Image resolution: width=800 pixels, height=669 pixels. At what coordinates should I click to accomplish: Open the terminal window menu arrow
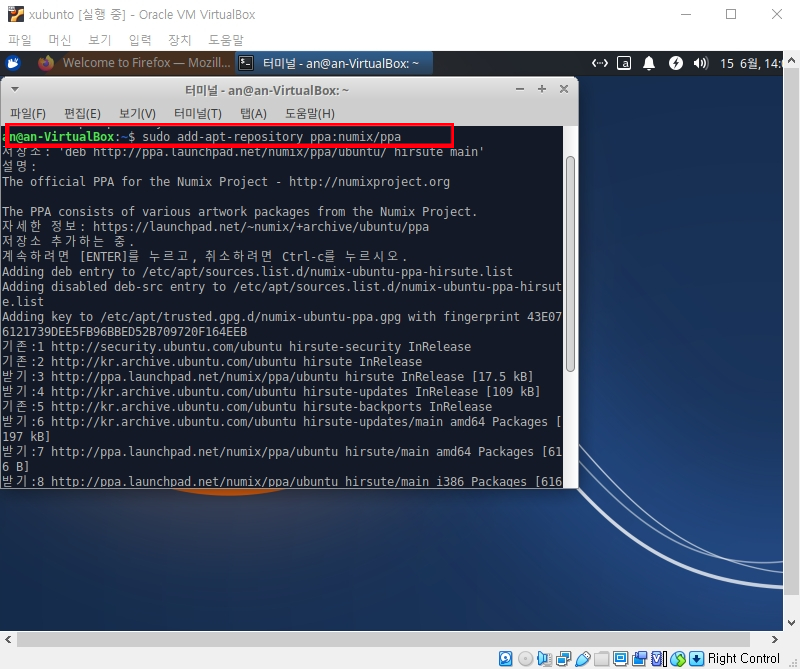(15, 89)
